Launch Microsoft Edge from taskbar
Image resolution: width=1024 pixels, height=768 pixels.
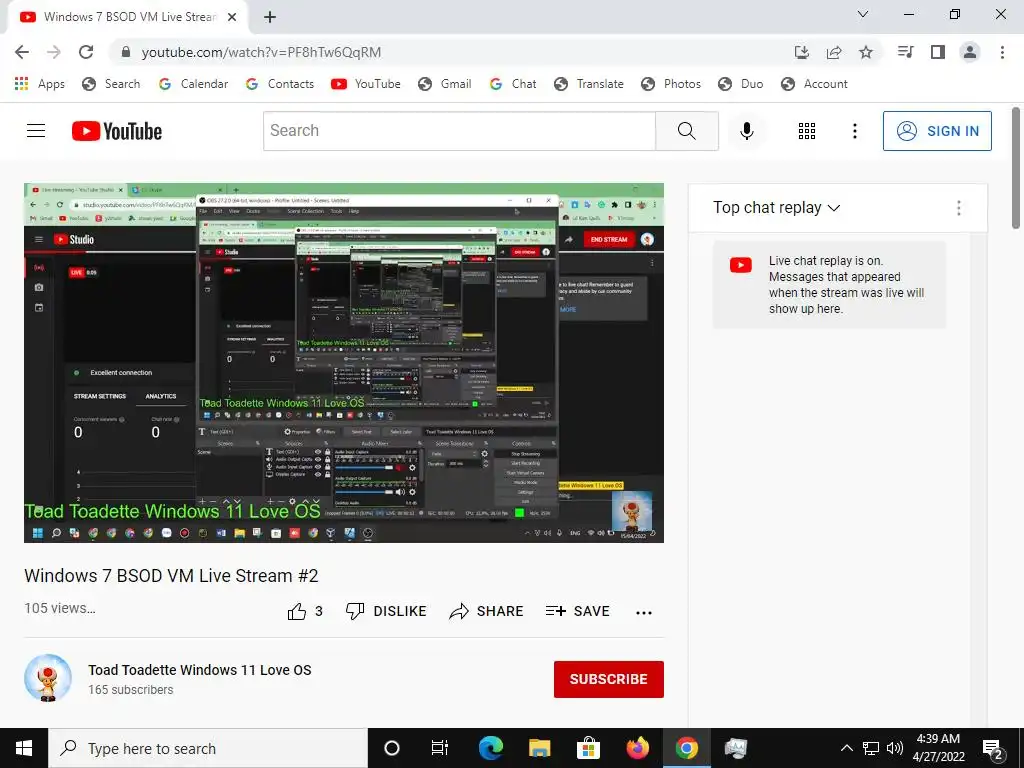[x=490, y=748]
